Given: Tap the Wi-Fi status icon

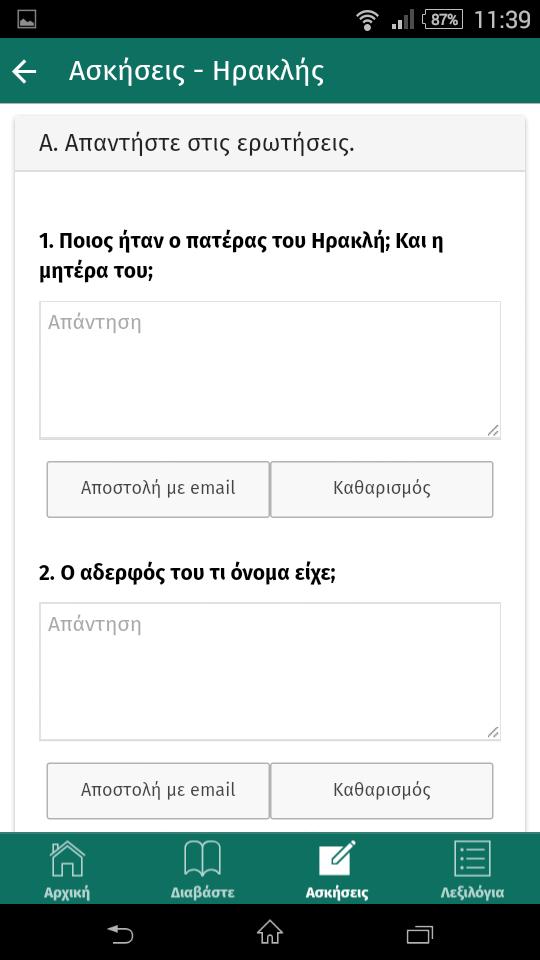Looking at the screenshot, I should 367,20.
